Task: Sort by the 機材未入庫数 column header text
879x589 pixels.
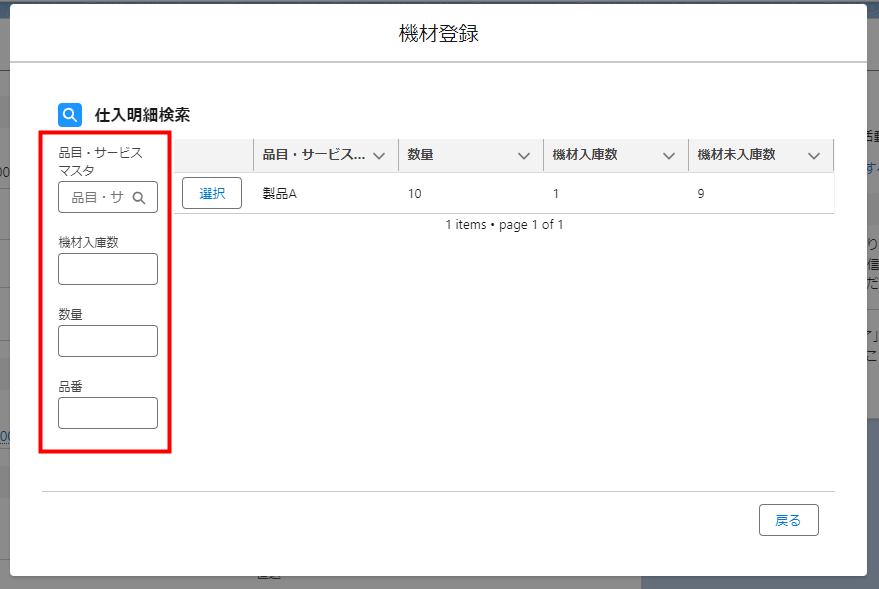Action: (x=736, y=155)
